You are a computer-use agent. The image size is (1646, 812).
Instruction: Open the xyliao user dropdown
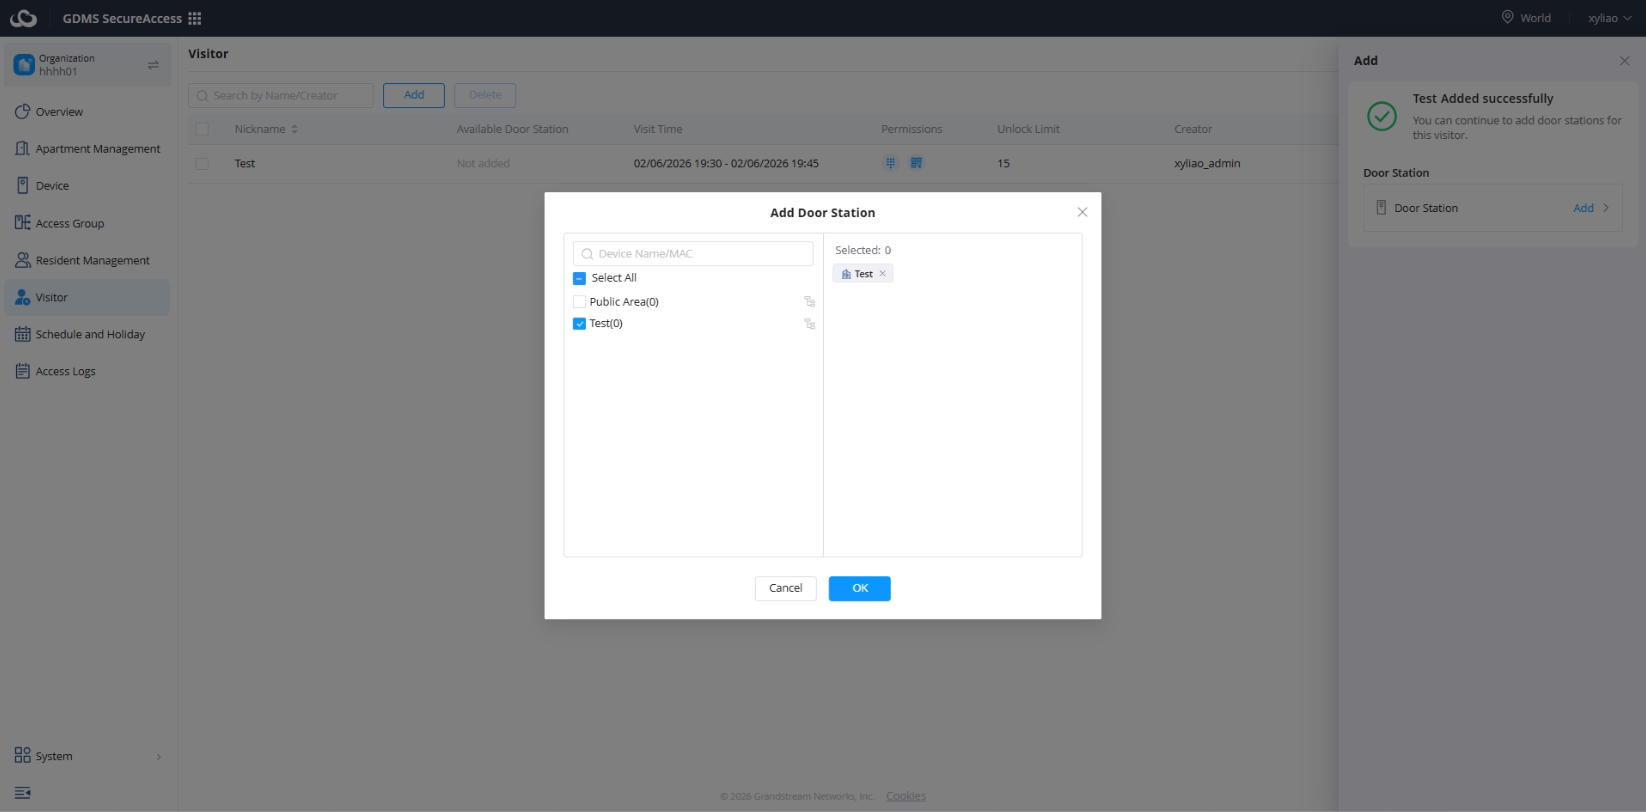tap(1610, 18)
